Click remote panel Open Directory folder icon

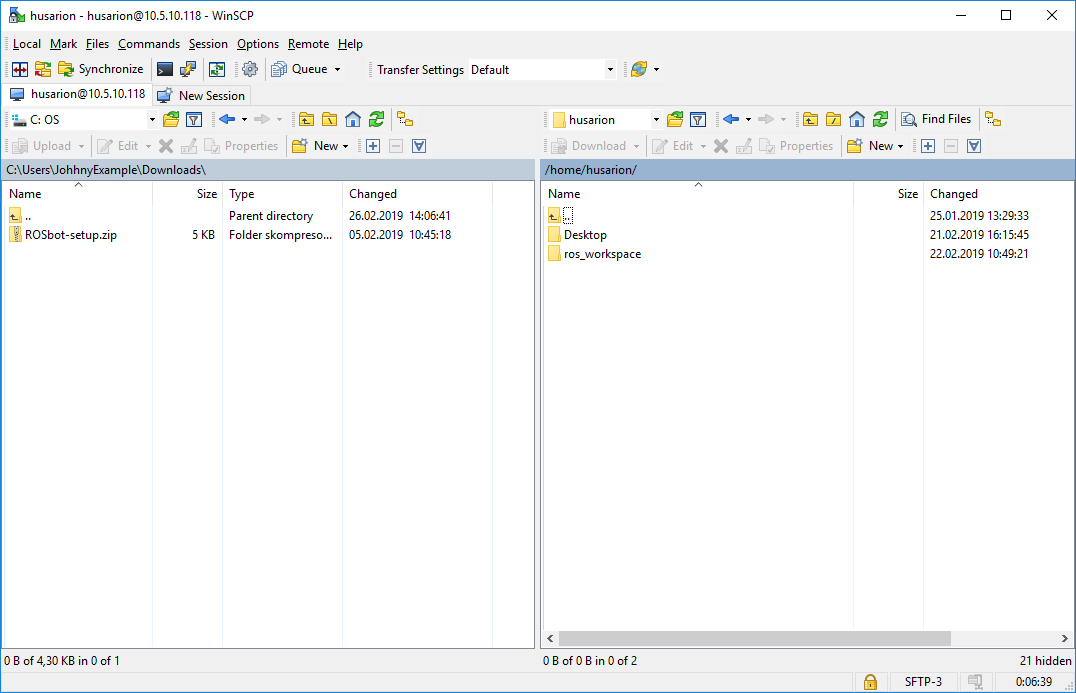click(x=675, y=119)
